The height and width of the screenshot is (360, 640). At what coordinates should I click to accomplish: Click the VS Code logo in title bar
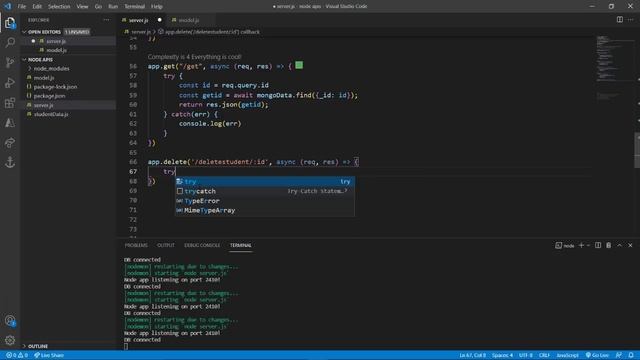tap(8, 6)
